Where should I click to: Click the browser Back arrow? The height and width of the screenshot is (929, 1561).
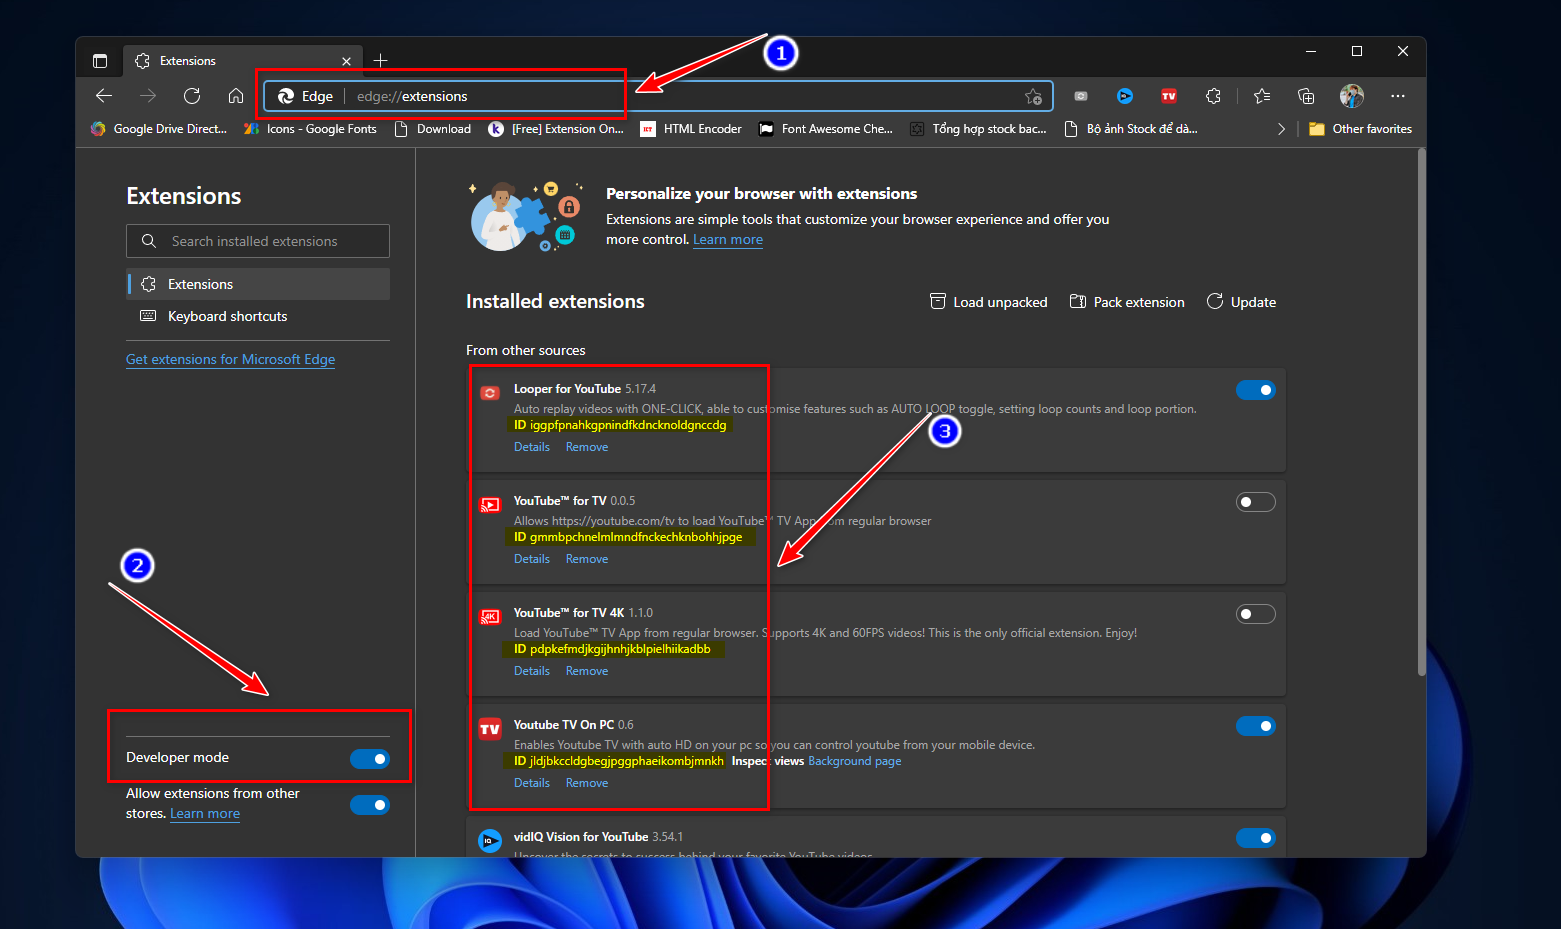(104, 96)
